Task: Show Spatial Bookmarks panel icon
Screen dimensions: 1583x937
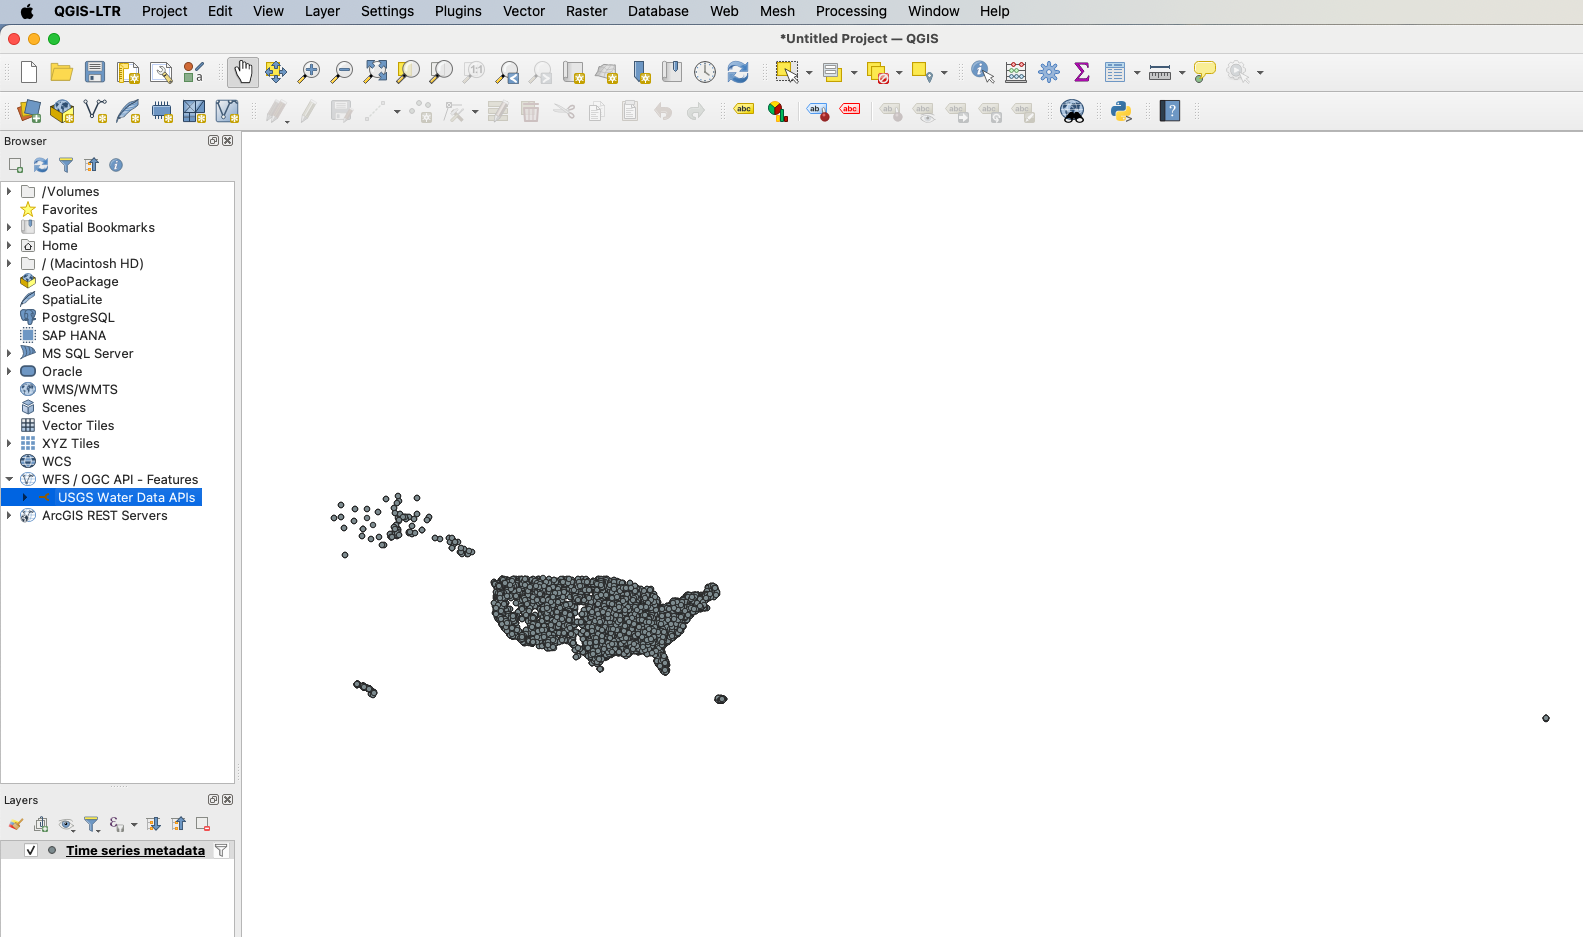Action: [x=672, y=72]
